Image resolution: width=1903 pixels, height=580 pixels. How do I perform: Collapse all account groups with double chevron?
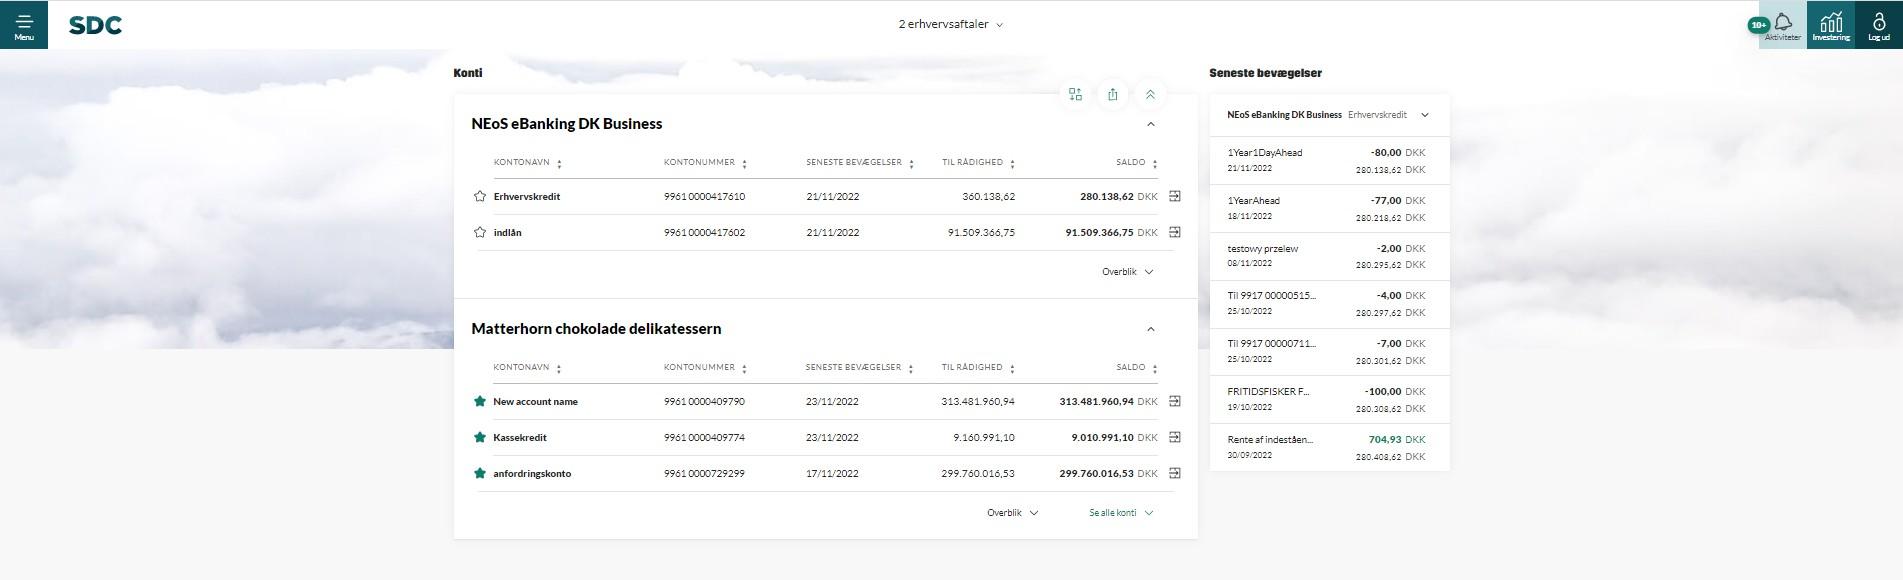[x=1150, y=94]
